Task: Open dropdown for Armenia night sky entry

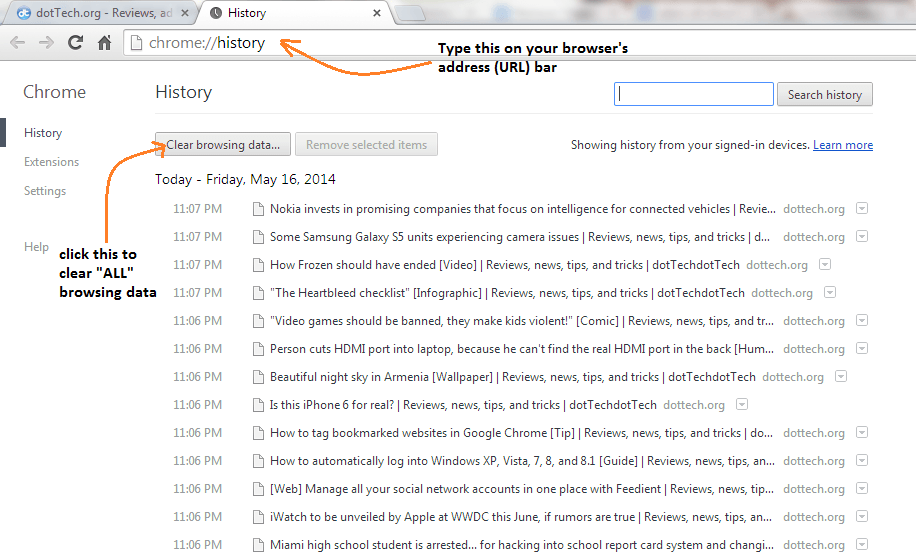Action: point(841,376)
